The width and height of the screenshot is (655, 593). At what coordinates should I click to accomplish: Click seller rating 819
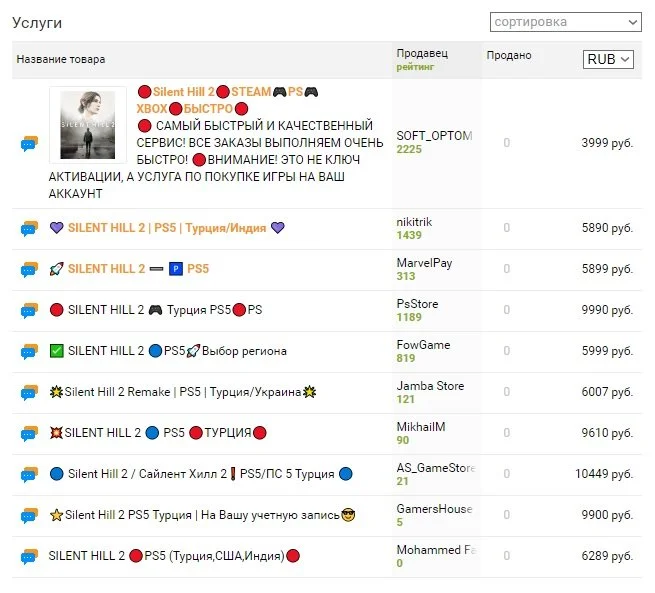(406, 358)
